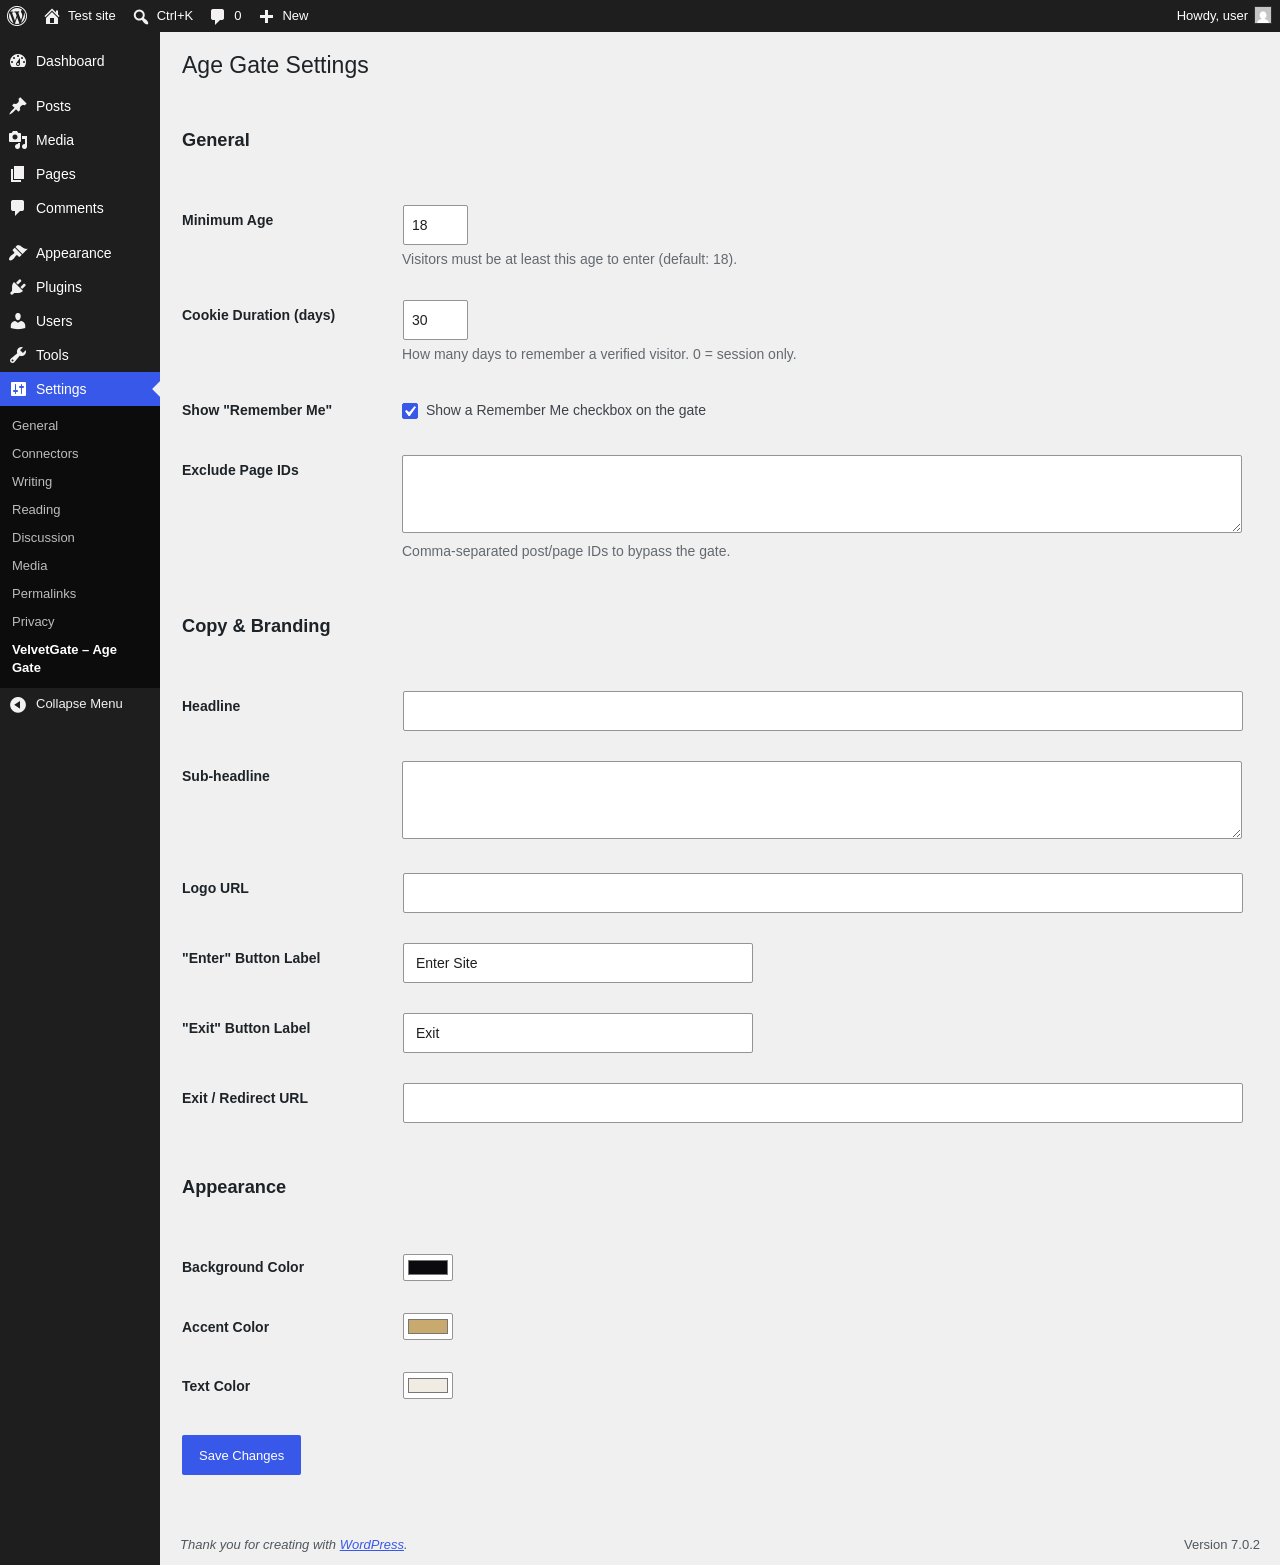Click the Collapse Menu arrow icon
This screenshot has width=1280, height=1565.
tap(18, 705)
